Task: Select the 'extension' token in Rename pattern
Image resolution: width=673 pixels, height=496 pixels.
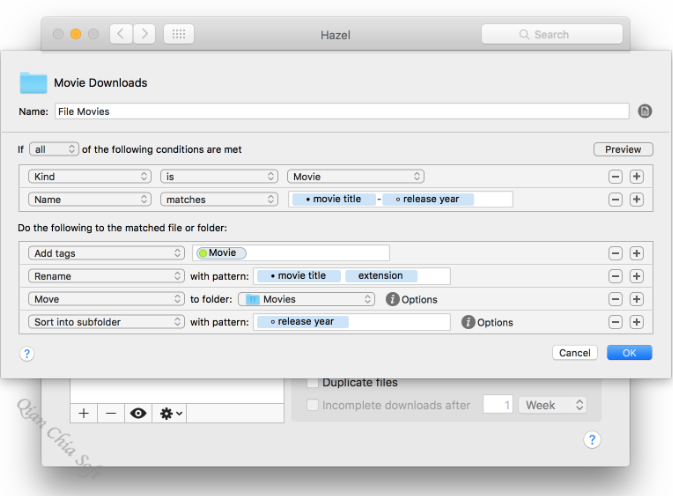Action: click(381, 276)
